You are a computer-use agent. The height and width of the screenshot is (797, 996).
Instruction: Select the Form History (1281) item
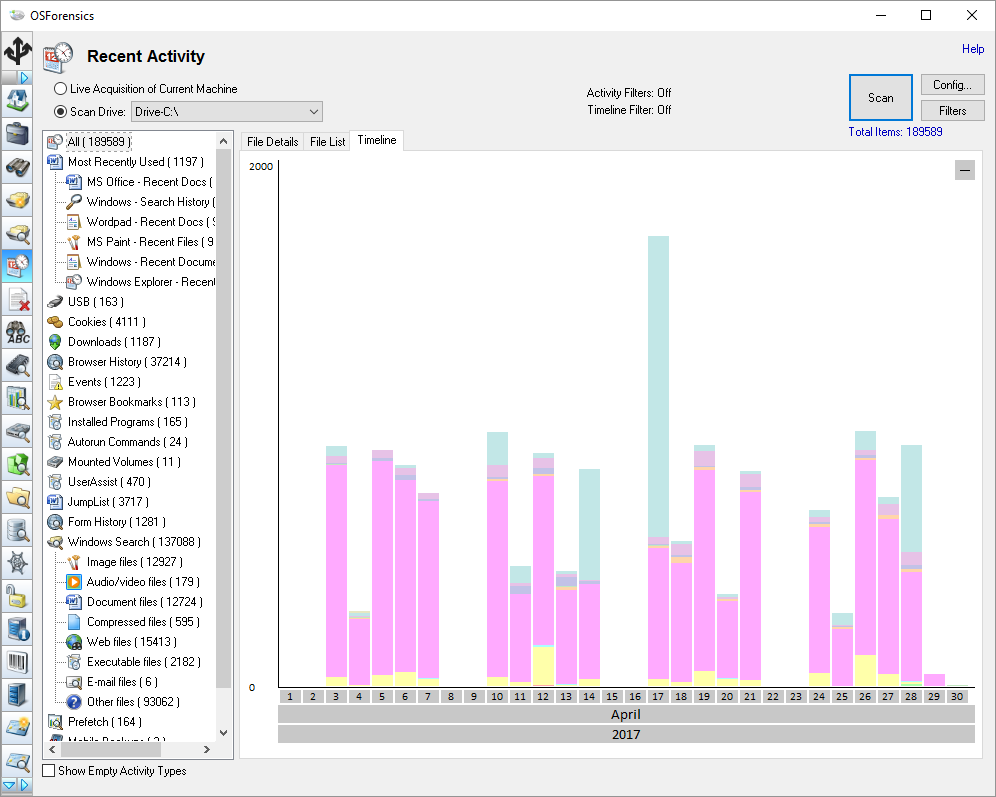click(117, 522)
